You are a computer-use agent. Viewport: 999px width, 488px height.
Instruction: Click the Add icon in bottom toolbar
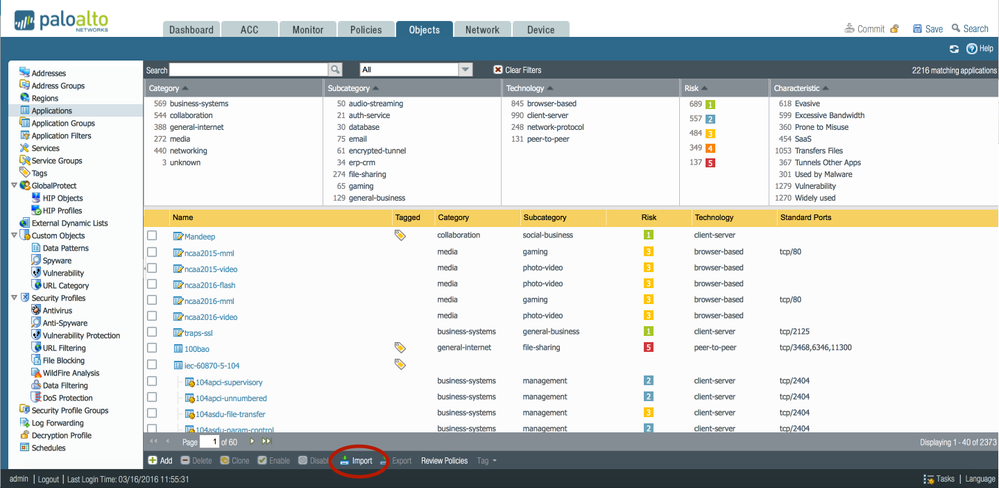pyautogui.click(x=153, y=461)
